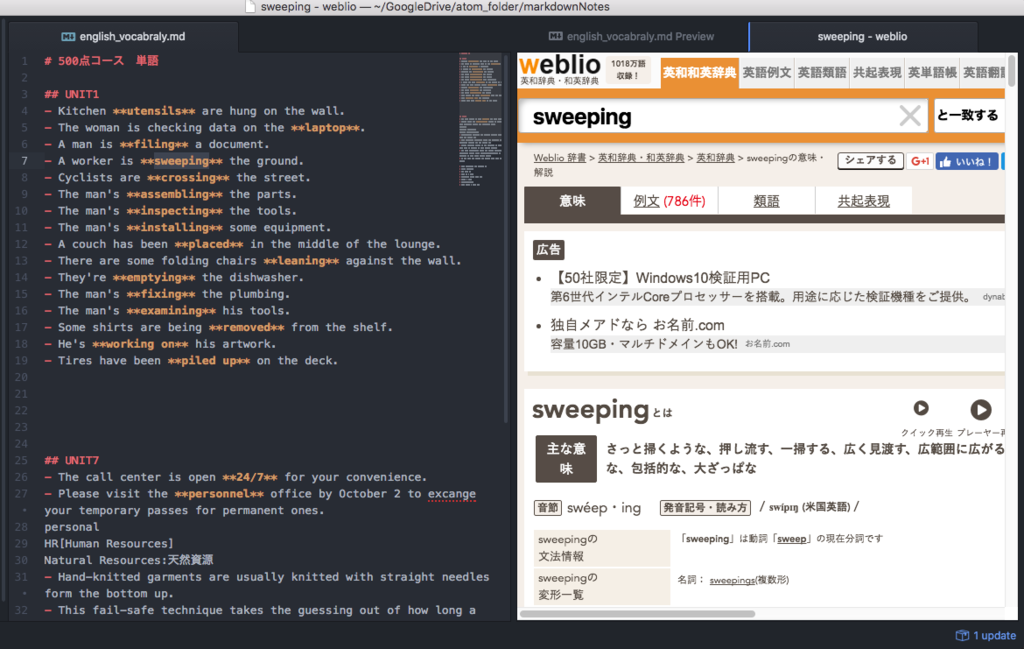Click the 発音記号・読み方 label
Image resolution: width=1024 pixels, height=649 pixels.
tap(705, 507)
